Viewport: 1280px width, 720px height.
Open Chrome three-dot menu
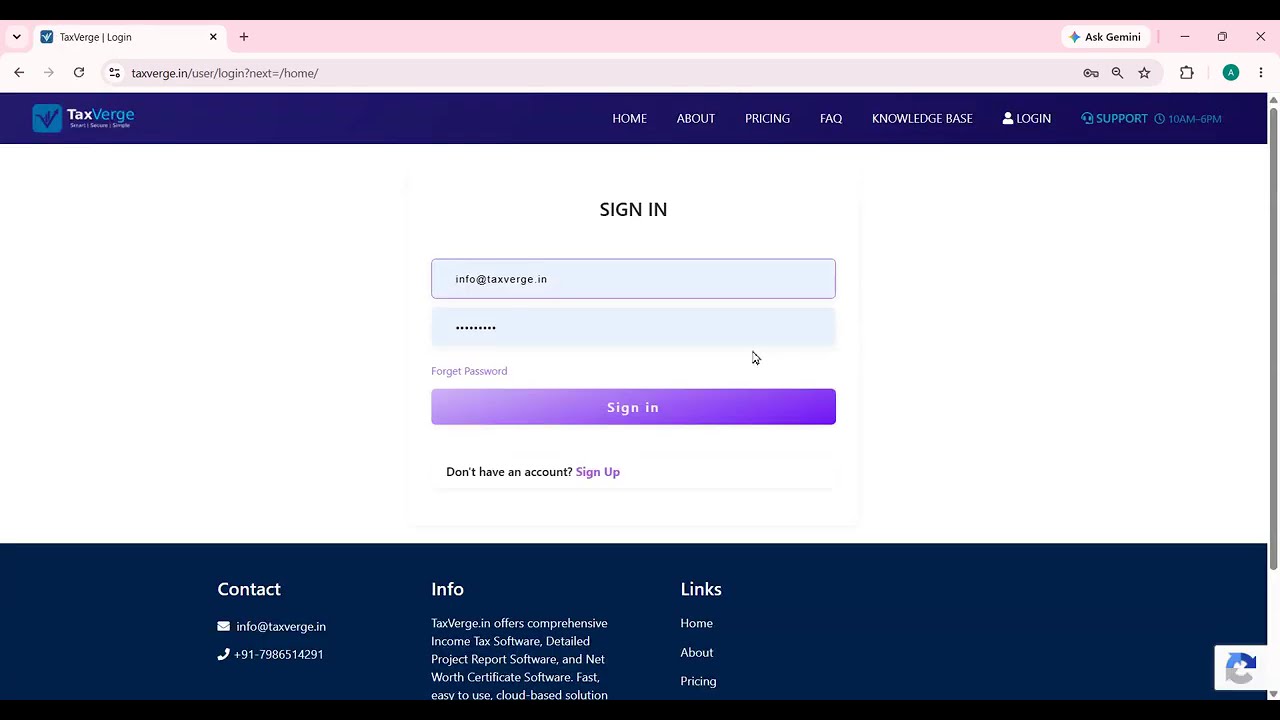(1261, 73)
